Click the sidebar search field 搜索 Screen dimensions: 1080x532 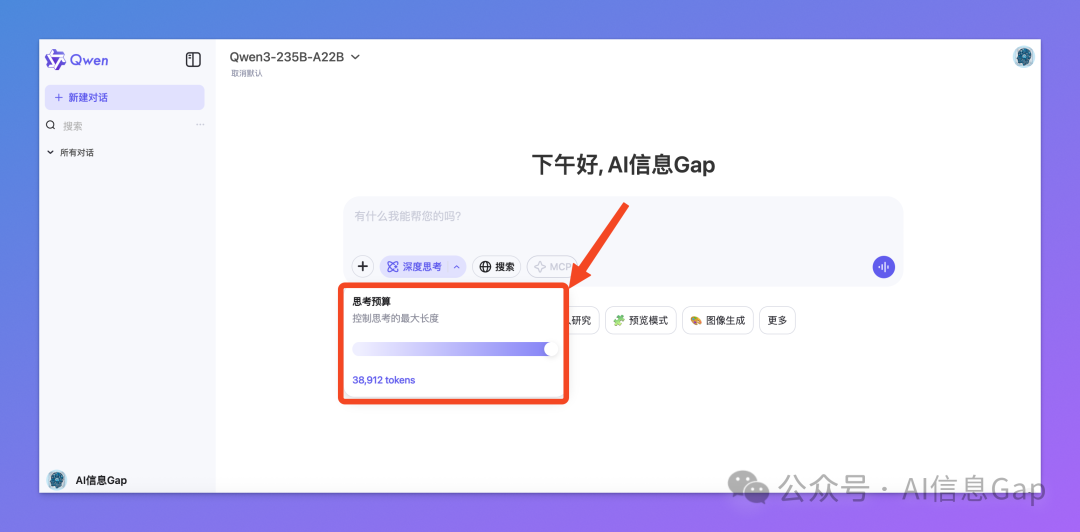[x=124, y=126]
